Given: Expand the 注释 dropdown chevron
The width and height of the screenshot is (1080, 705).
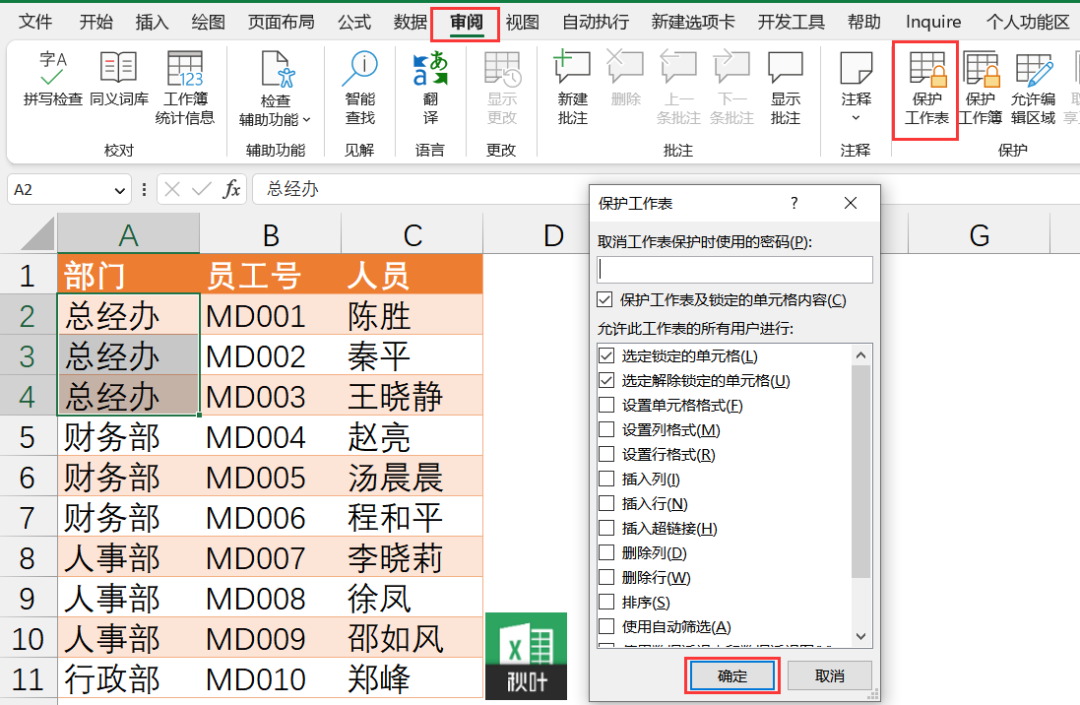Looking at the screenshot, I should tap(855, 118).
